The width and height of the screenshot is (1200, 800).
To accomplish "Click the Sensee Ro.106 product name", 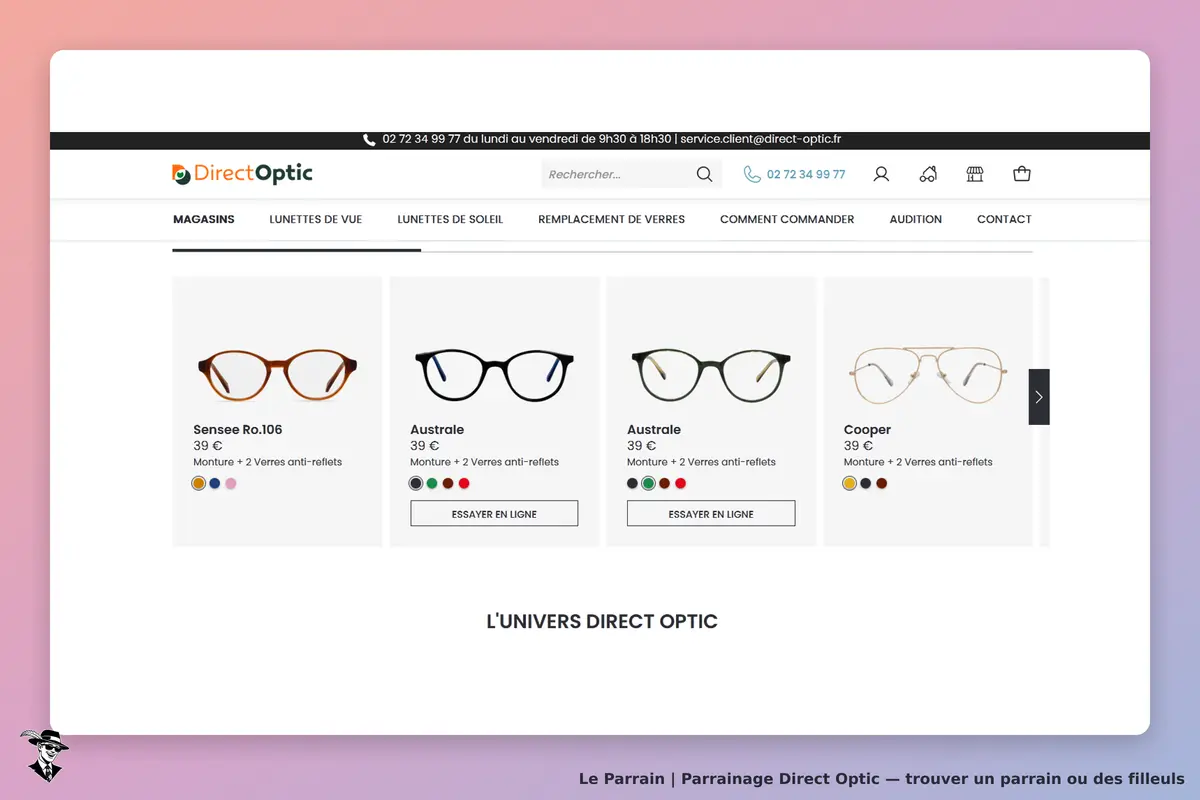I will pyautogui.click(x=238, y=430).
